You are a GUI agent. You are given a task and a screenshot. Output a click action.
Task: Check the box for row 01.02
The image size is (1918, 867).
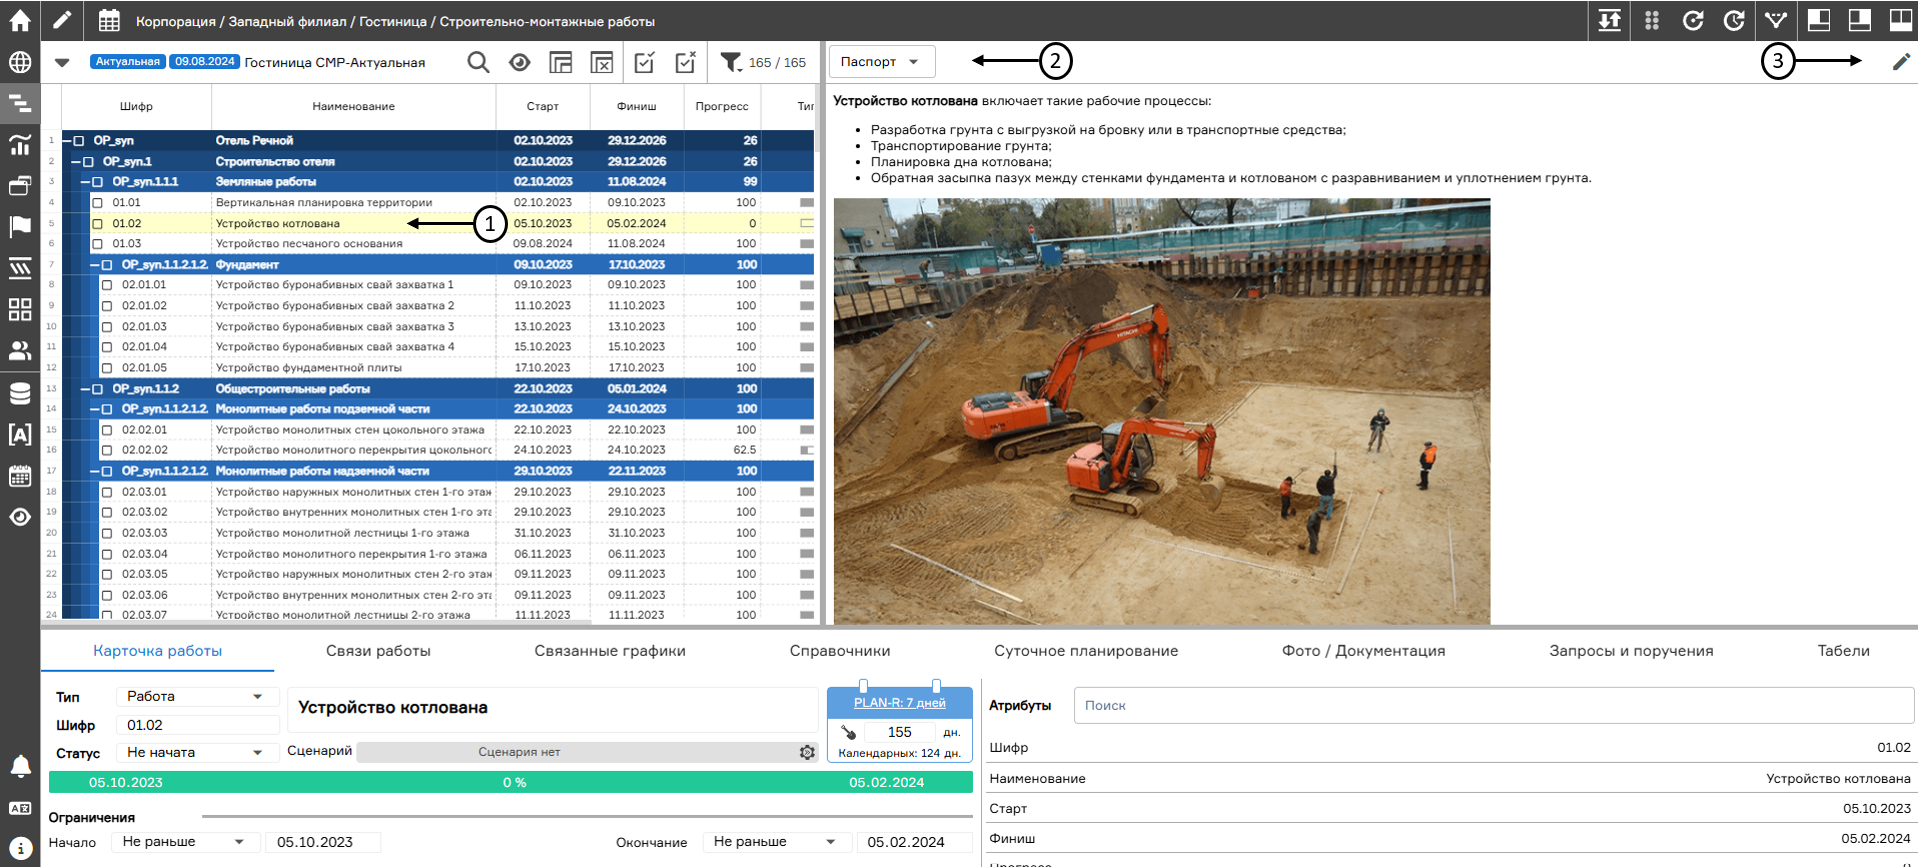[98, 224]
